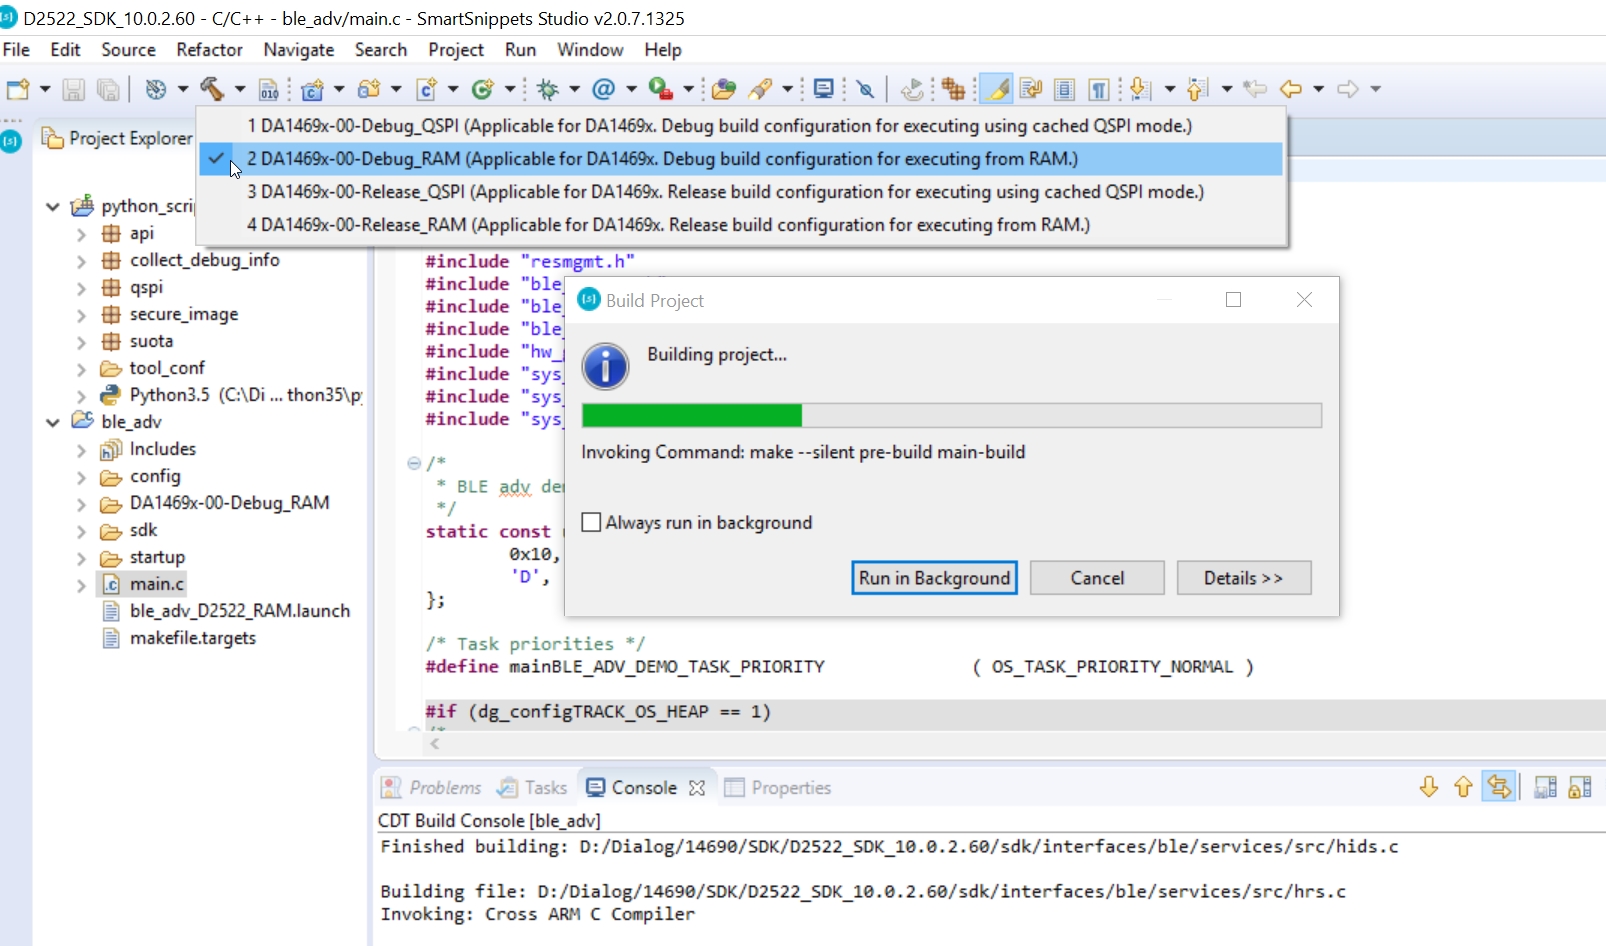Click editor horizontal scrollbar left arrow
Image resolution: width=1606 pixels, height=946 pixels.
[x=435, y=744]
